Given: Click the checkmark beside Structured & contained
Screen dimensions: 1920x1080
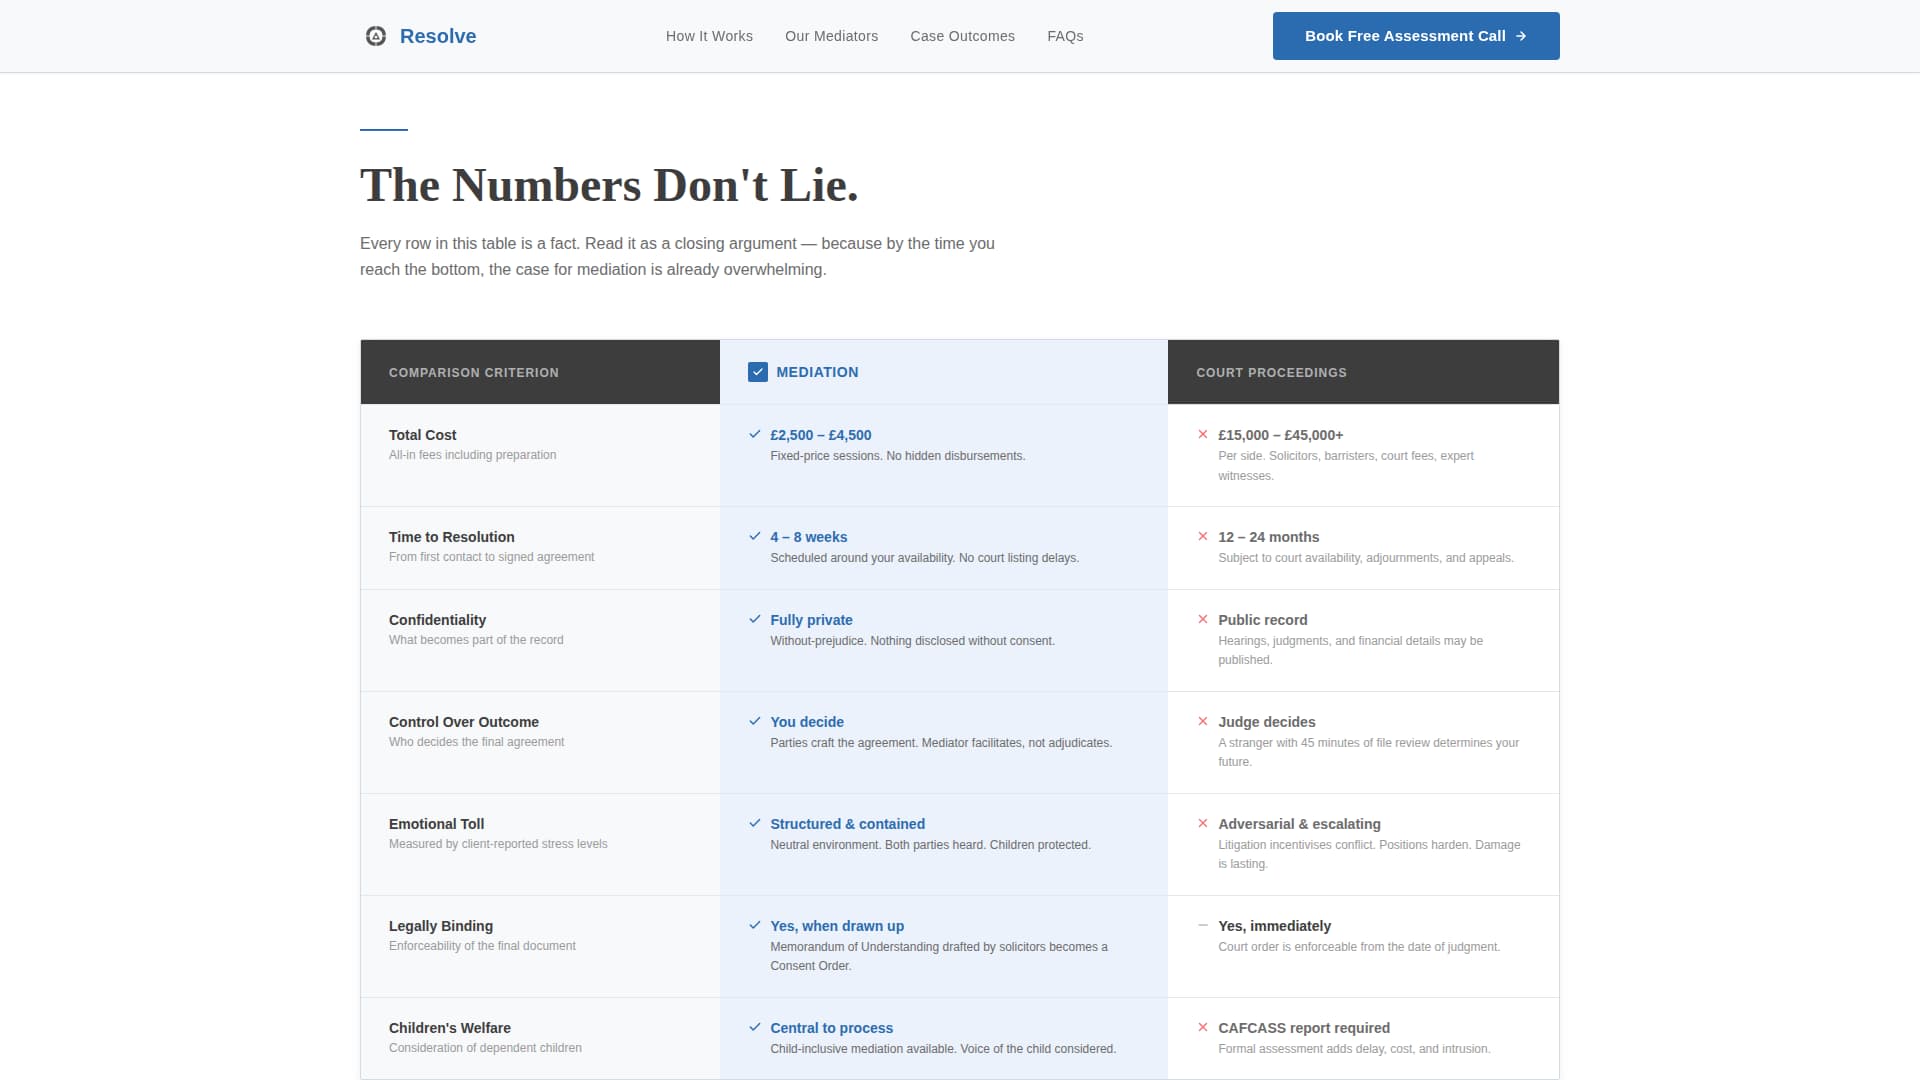Looking at the screenshot, I should click(x=755, y=824).
